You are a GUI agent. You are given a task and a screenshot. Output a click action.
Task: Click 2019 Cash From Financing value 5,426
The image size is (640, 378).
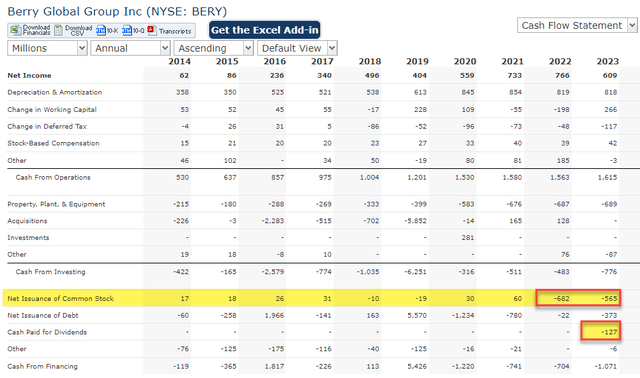tap(417, 366)
